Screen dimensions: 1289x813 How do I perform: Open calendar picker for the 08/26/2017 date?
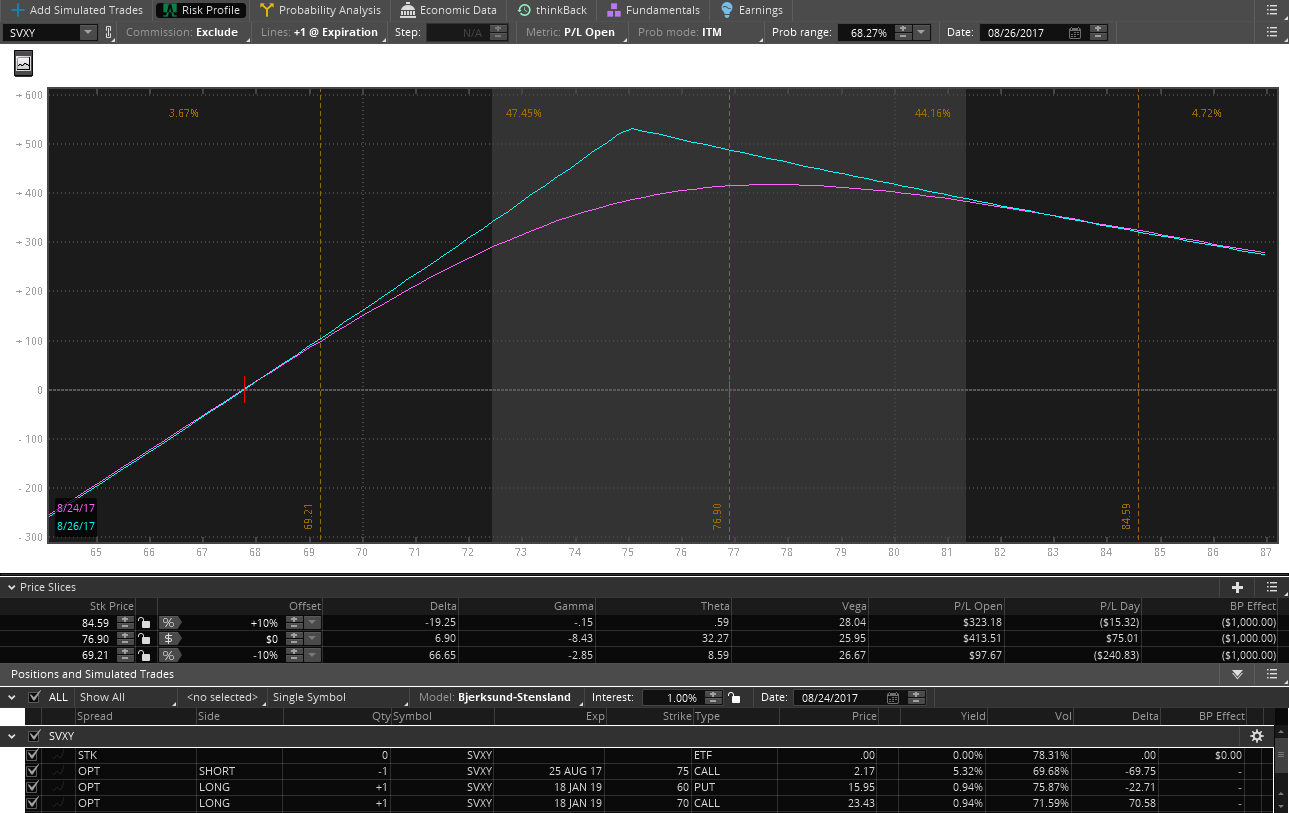pos(1074,32)
